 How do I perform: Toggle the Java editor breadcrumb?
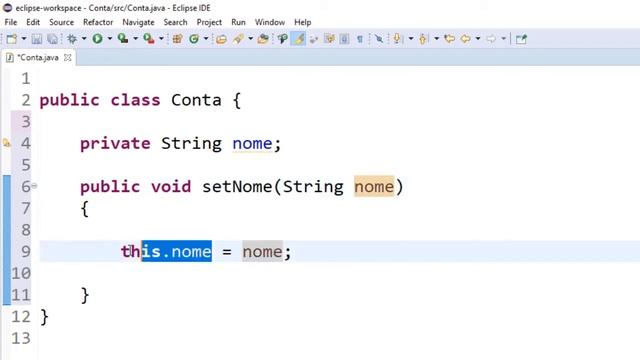click(282, 39)
